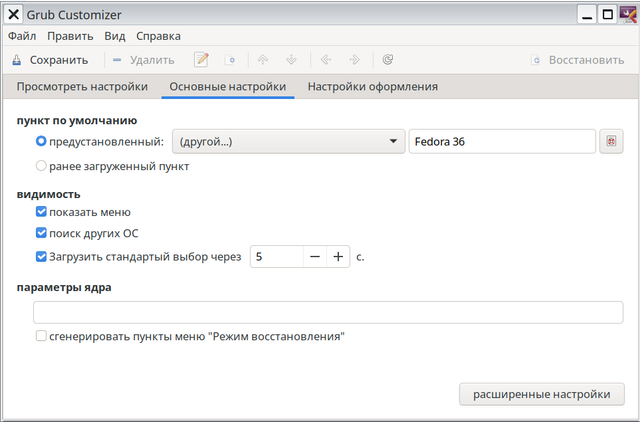
Task: Decrease timeout with minus button
Action: tap(315, 257)
